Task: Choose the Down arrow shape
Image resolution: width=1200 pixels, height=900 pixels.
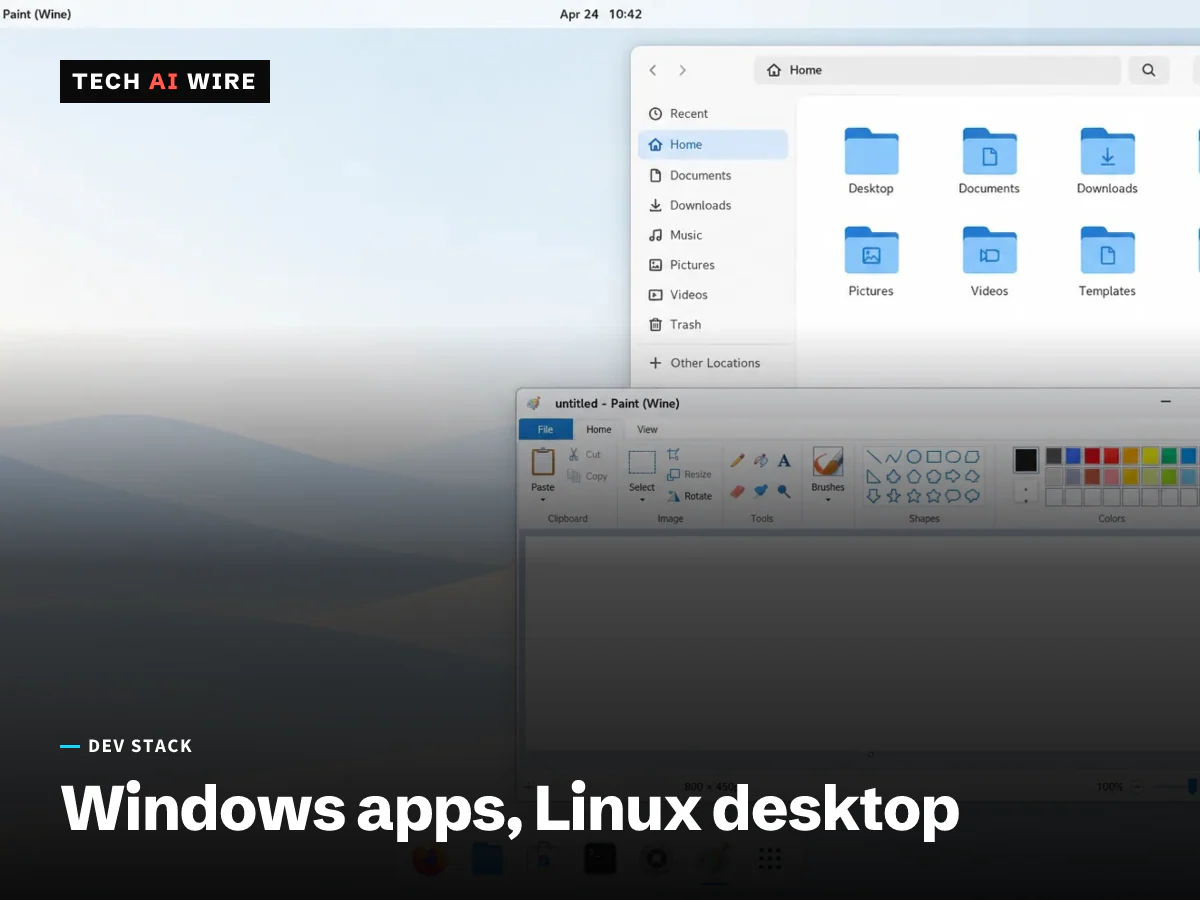Action: click(873, 496)
